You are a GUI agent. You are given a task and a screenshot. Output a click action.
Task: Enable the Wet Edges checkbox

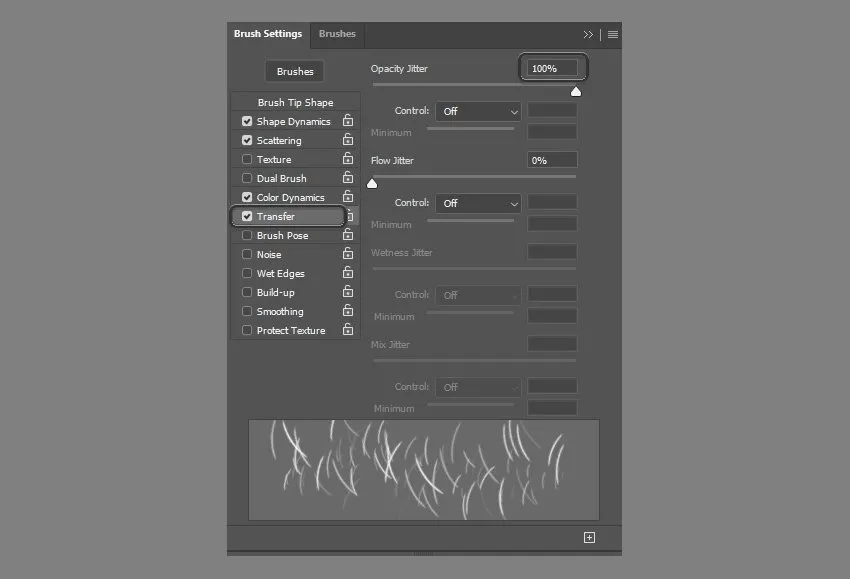pyautogui.click(x=247, y=274)
